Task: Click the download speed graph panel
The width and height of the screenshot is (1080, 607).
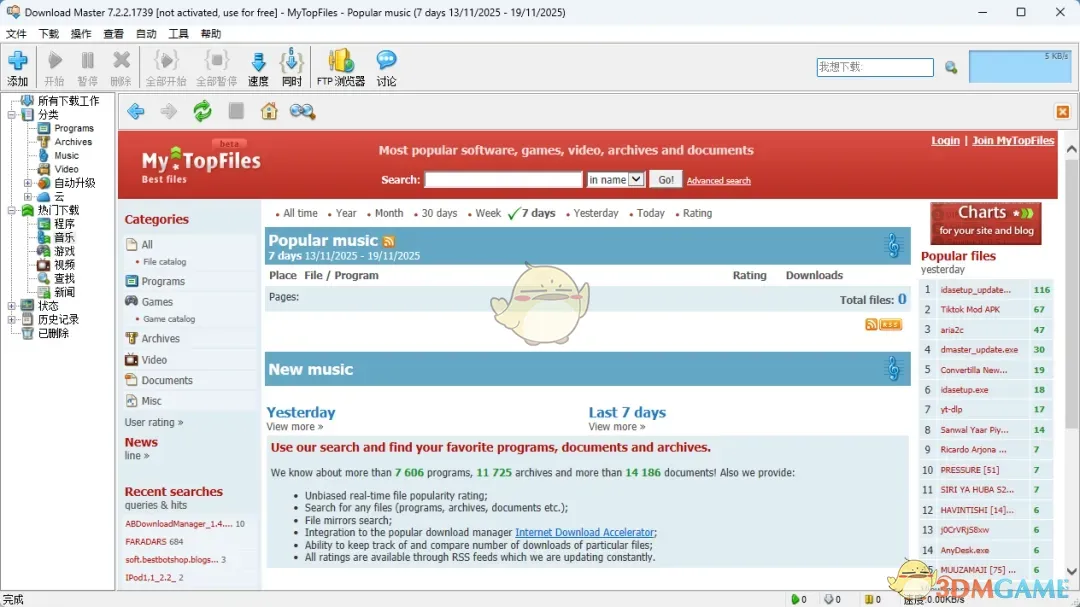Action: click(1020, 66)
